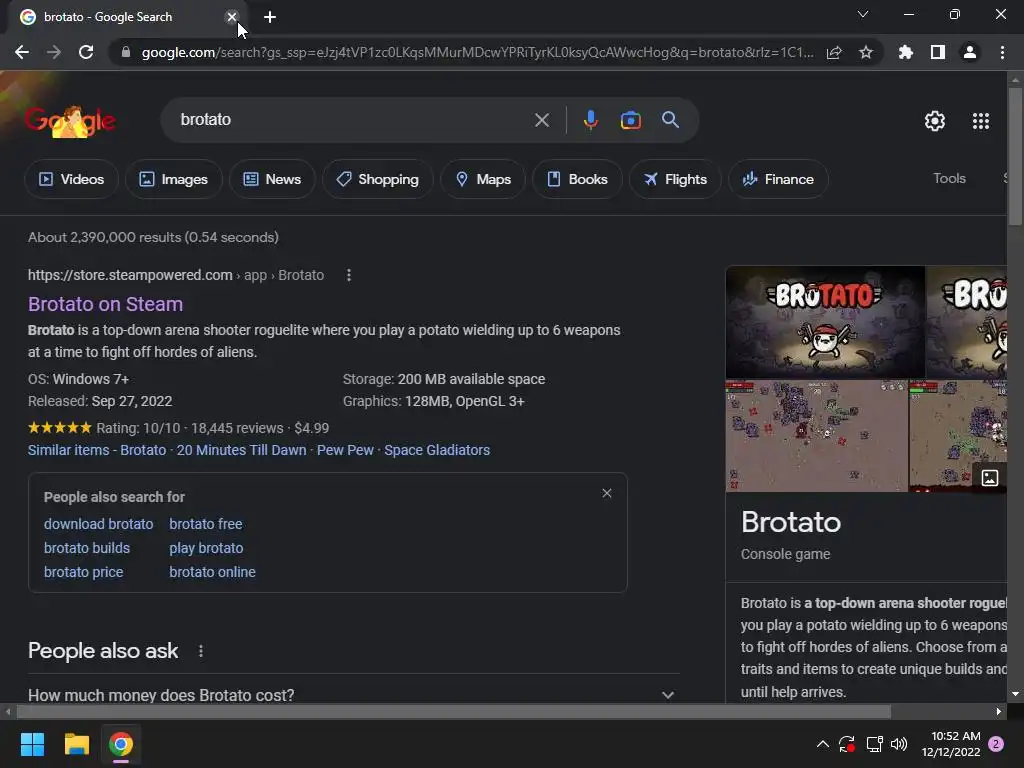Search 'download brotato' suggestion
Viewport: 1024px width, 768px height.
point(99,524)
